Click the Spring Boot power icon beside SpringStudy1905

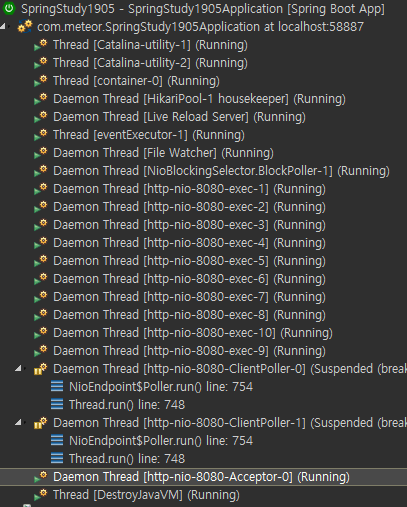9,8
